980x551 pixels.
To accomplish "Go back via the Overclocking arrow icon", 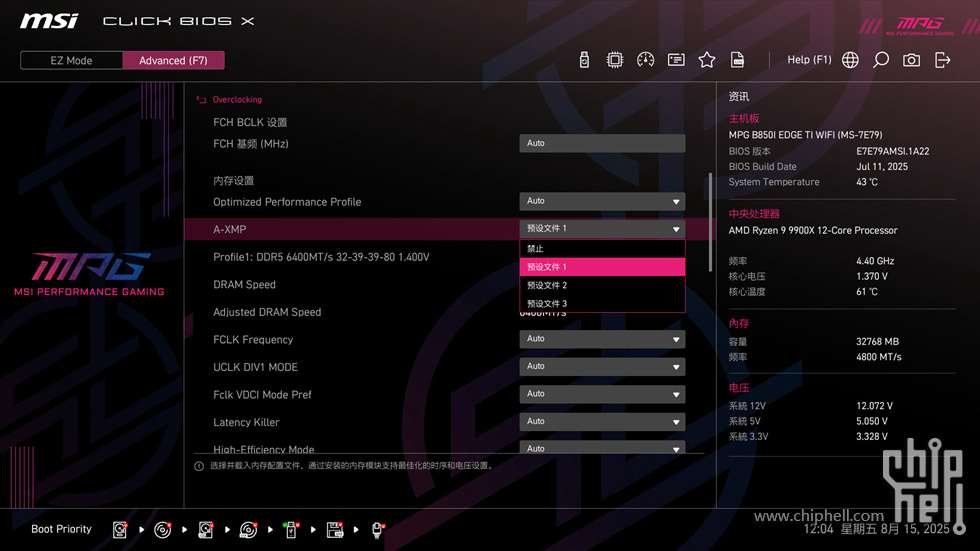I will [x=201, y=99].
